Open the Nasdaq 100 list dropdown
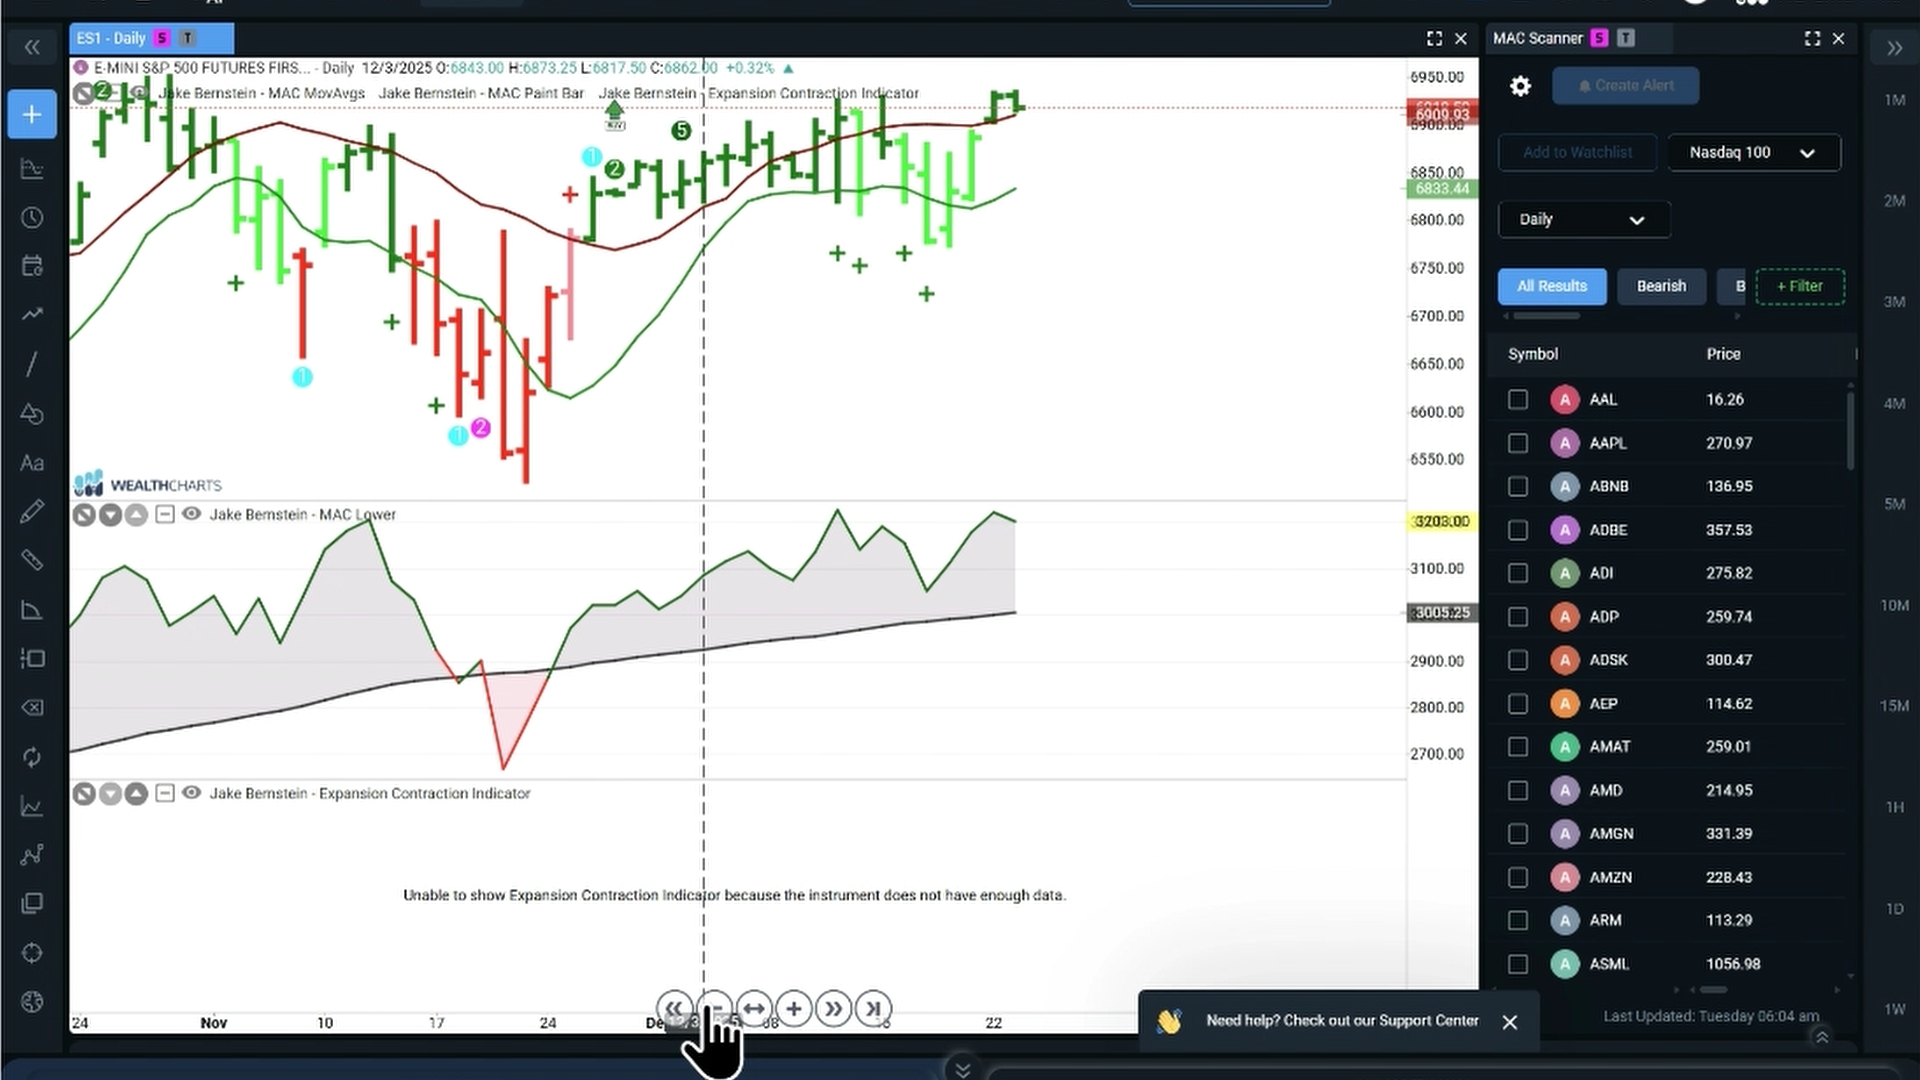Viewport: 1920px width, 1080px height. 1754,153
